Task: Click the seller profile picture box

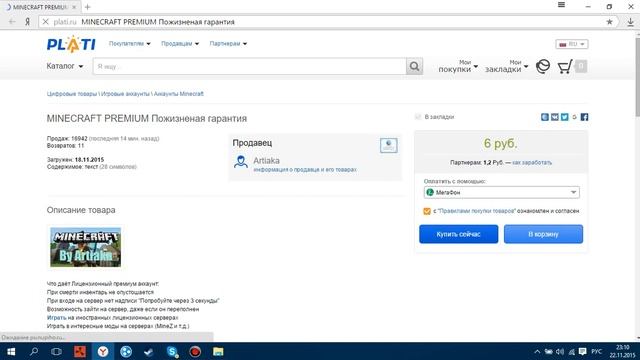Action: coord(389,145)
